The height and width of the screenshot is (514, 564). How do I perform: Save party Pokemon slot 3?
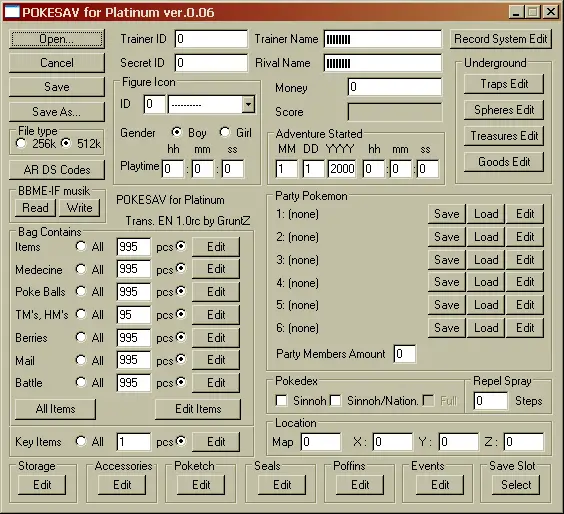pyautogui.click(x=447, y=260)
